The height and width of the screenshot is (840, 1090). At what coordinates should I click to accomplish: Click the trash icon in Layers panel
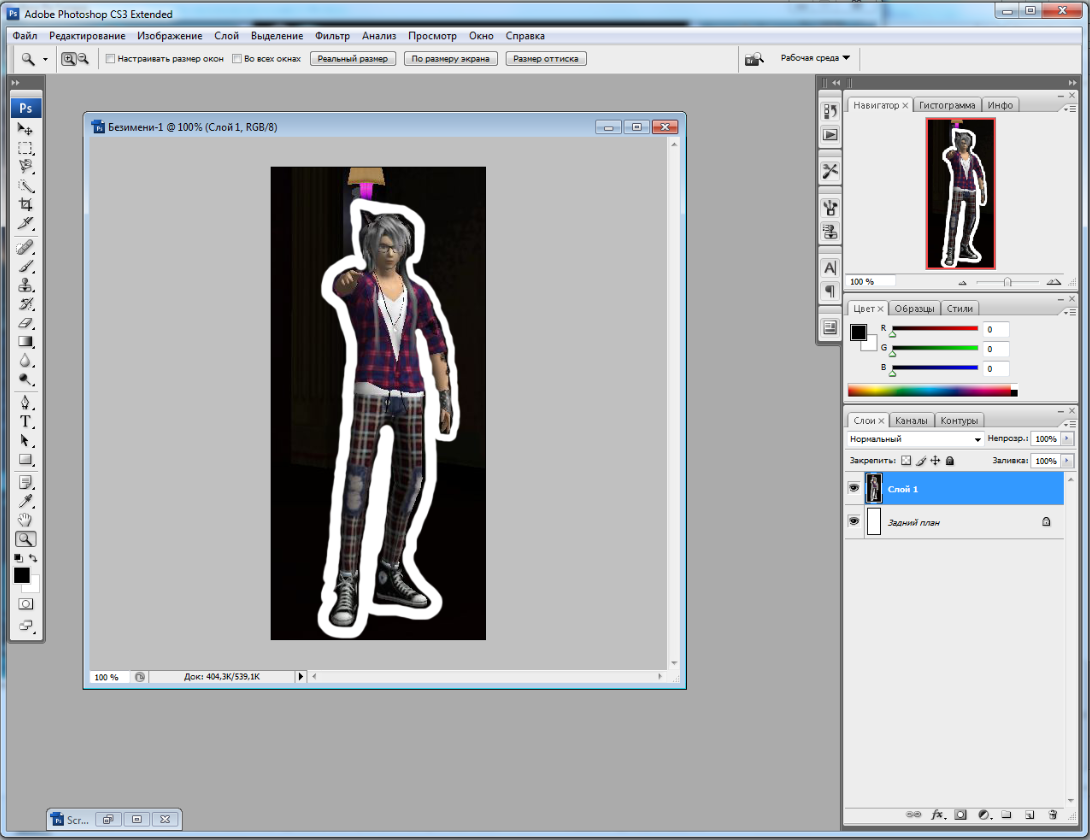[1054, 815]
